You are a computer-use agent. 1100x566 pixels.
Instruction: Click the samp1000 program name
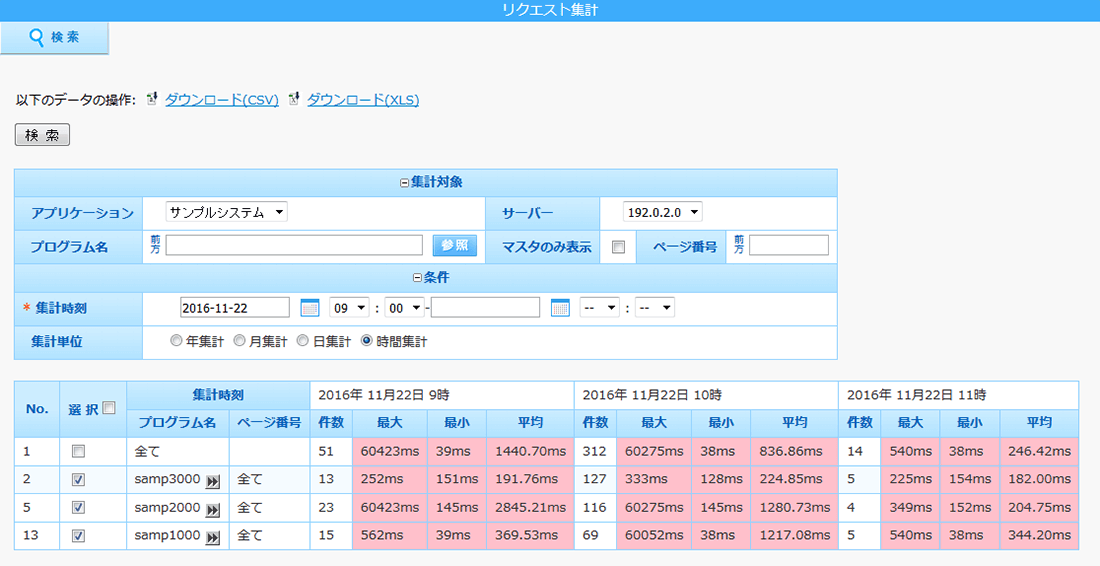tap(167, 536)
